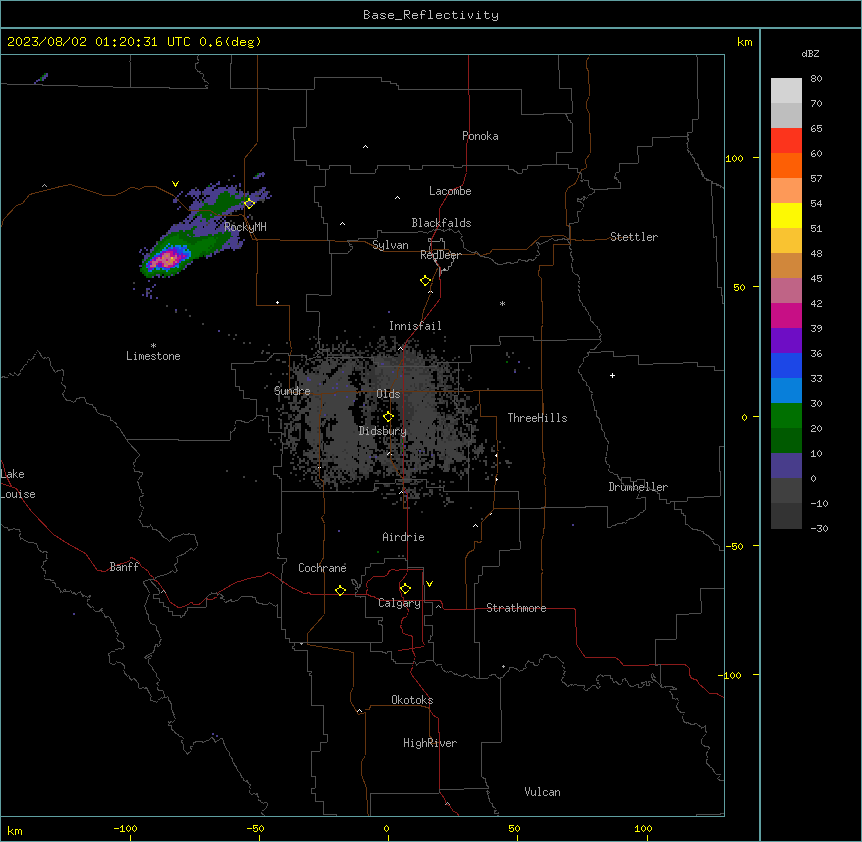Click the Stettler city label
Image resolution: width=862 pixels, height=842 pixels.
pyautogui.click(x=634, y=237)
